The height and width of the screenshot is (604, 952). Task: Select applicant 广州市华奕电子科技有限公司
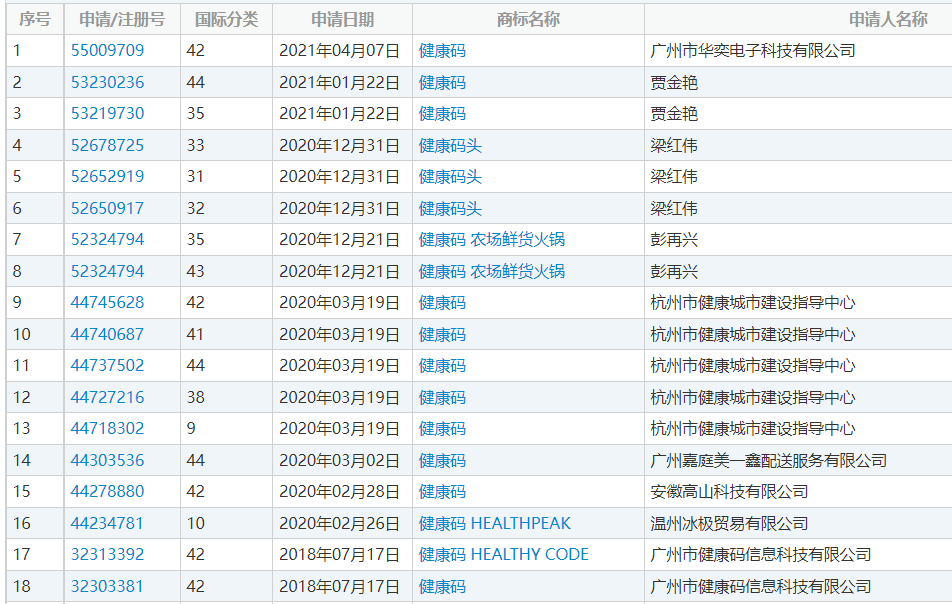coord(753,50)
